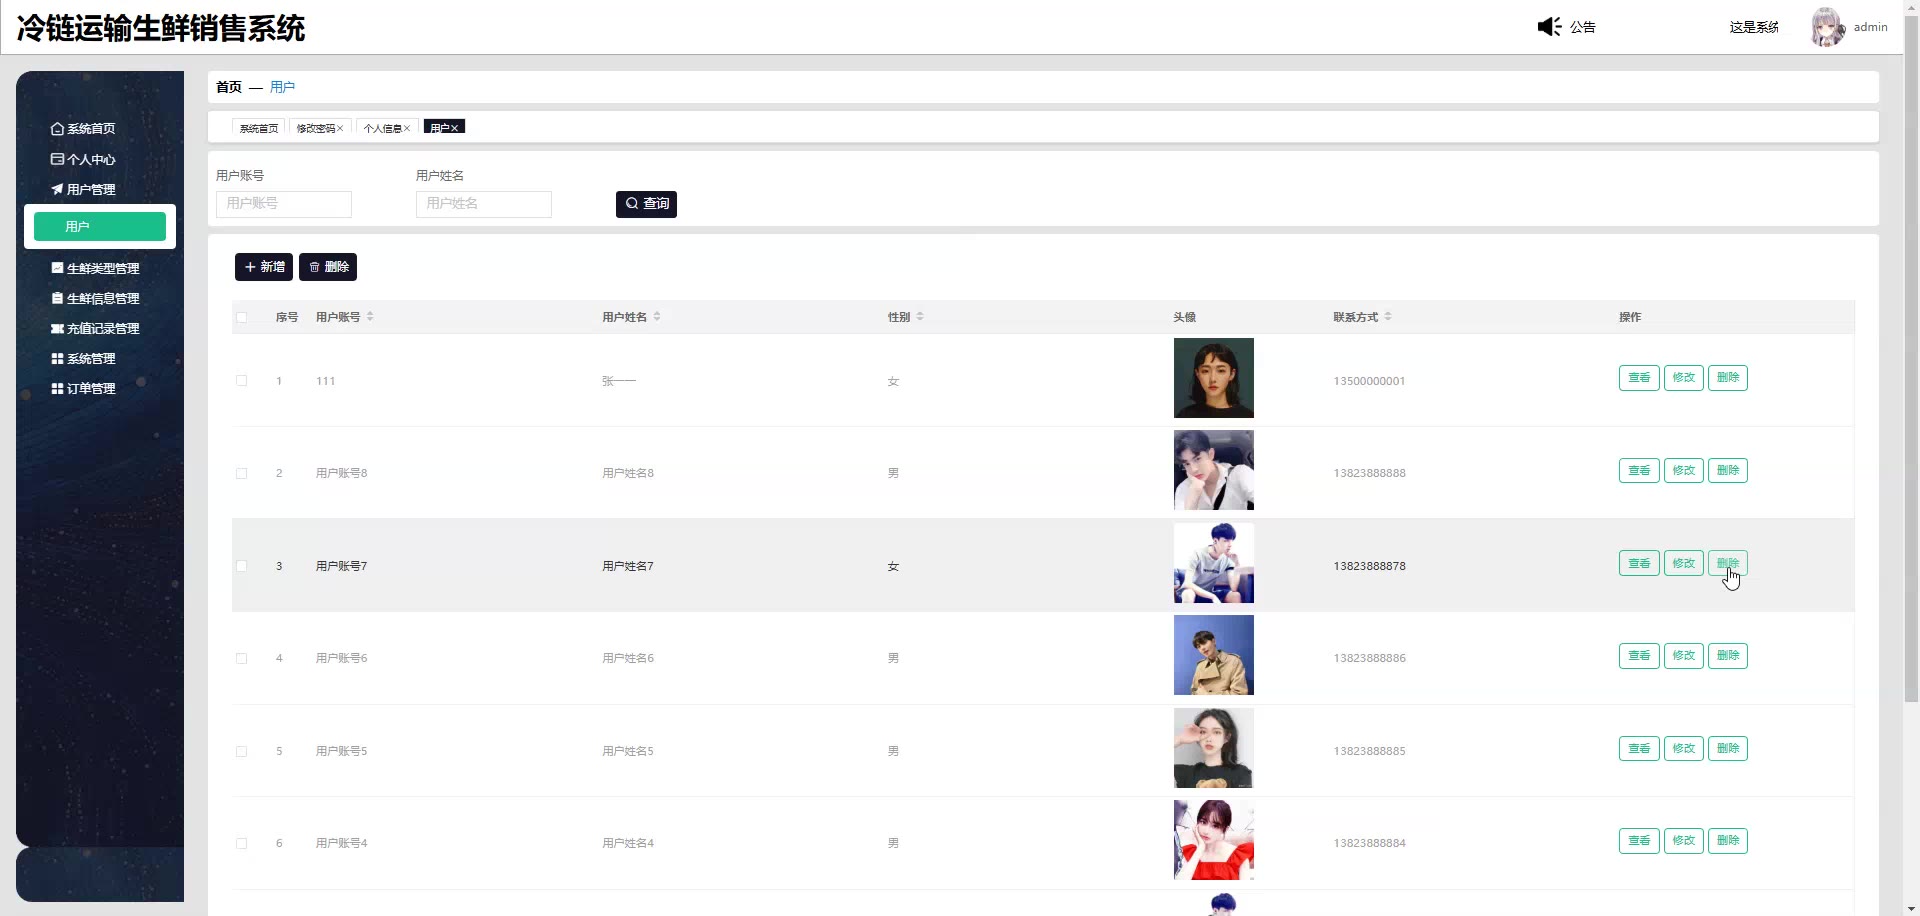Click the 用户 breadcrumb link

tap(282, 87)
